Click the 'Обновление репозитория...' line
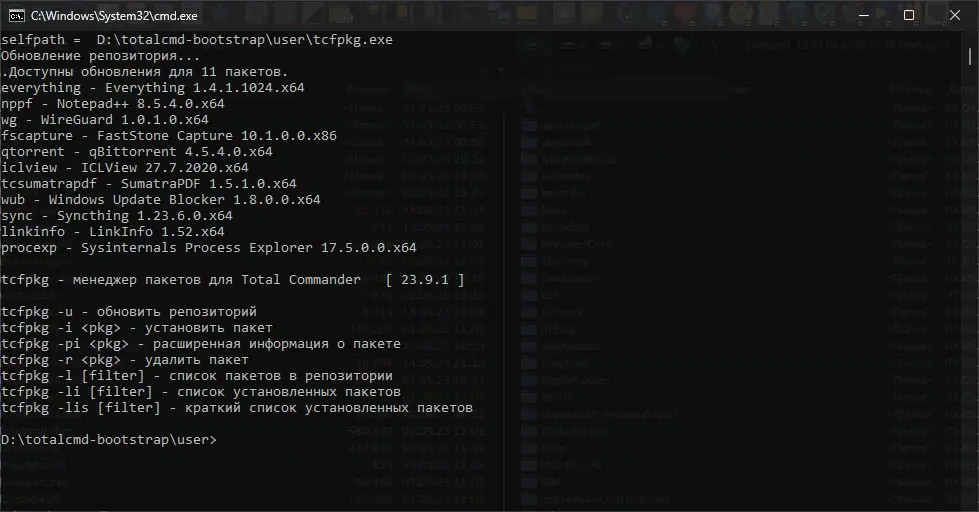 101,56
